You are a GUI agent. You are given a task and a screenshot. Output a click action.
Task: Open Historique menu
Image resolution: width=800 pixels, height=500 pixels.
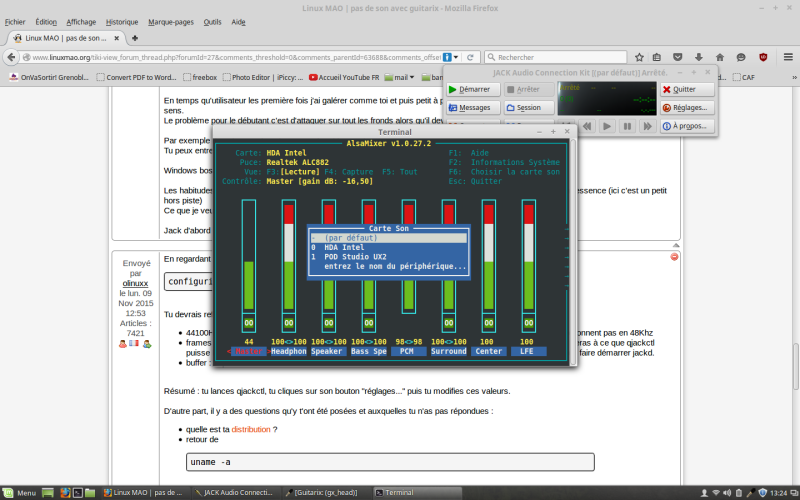(122, 22)
